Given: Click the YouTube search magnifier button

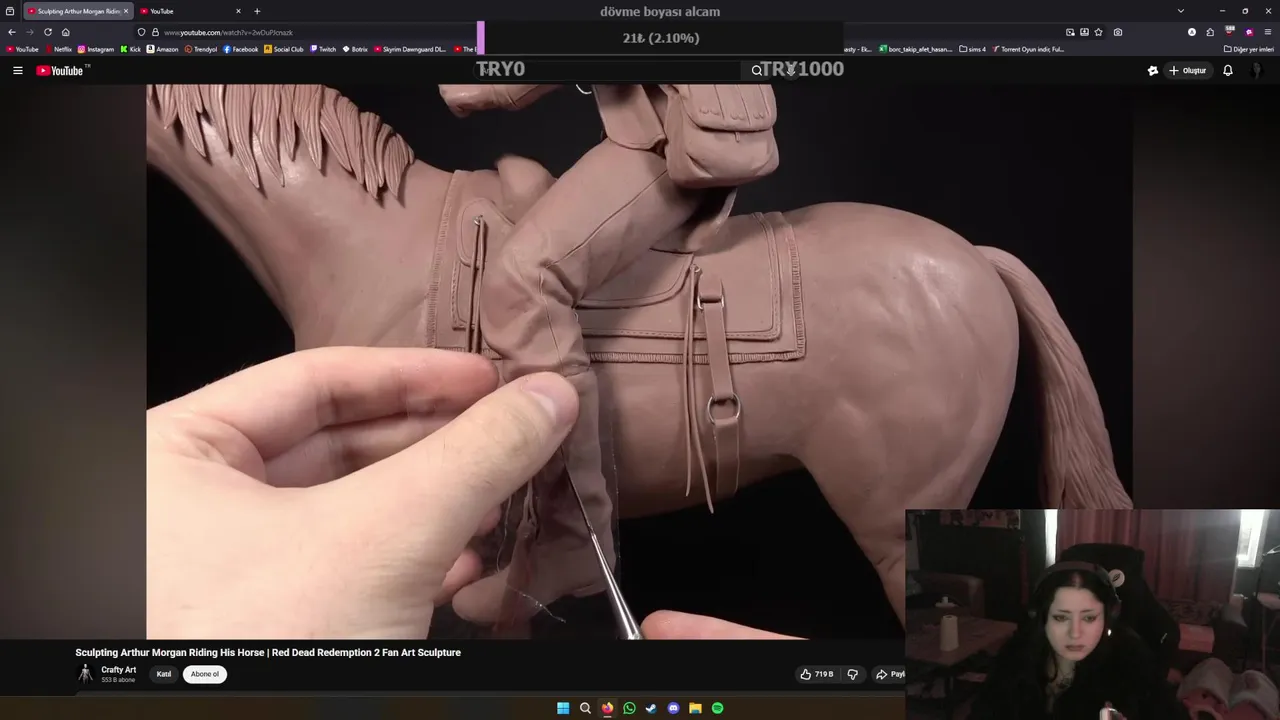Looking at the screenshot, I should (757, 71).
